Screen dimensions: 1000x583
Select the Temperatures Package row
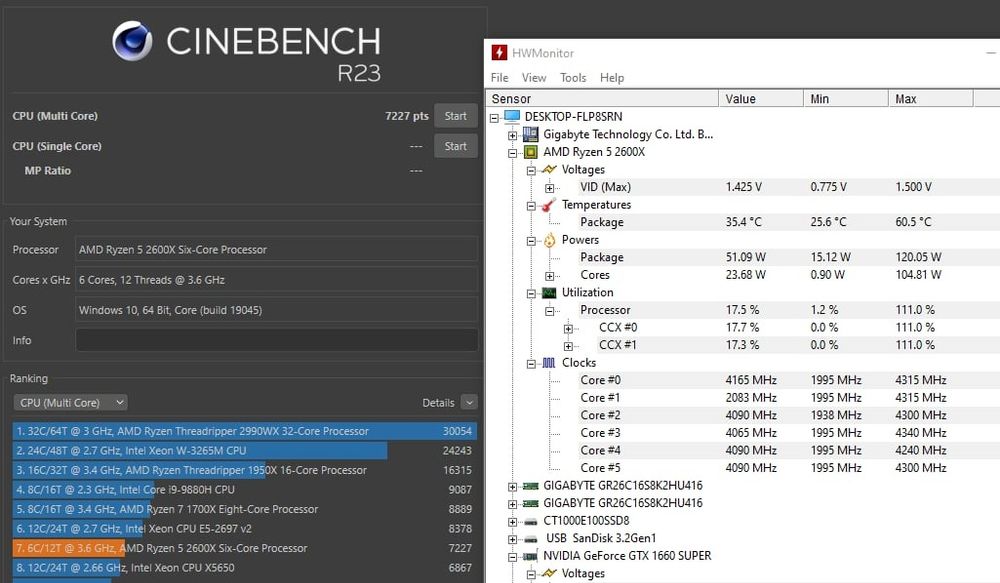pos(775,222)
